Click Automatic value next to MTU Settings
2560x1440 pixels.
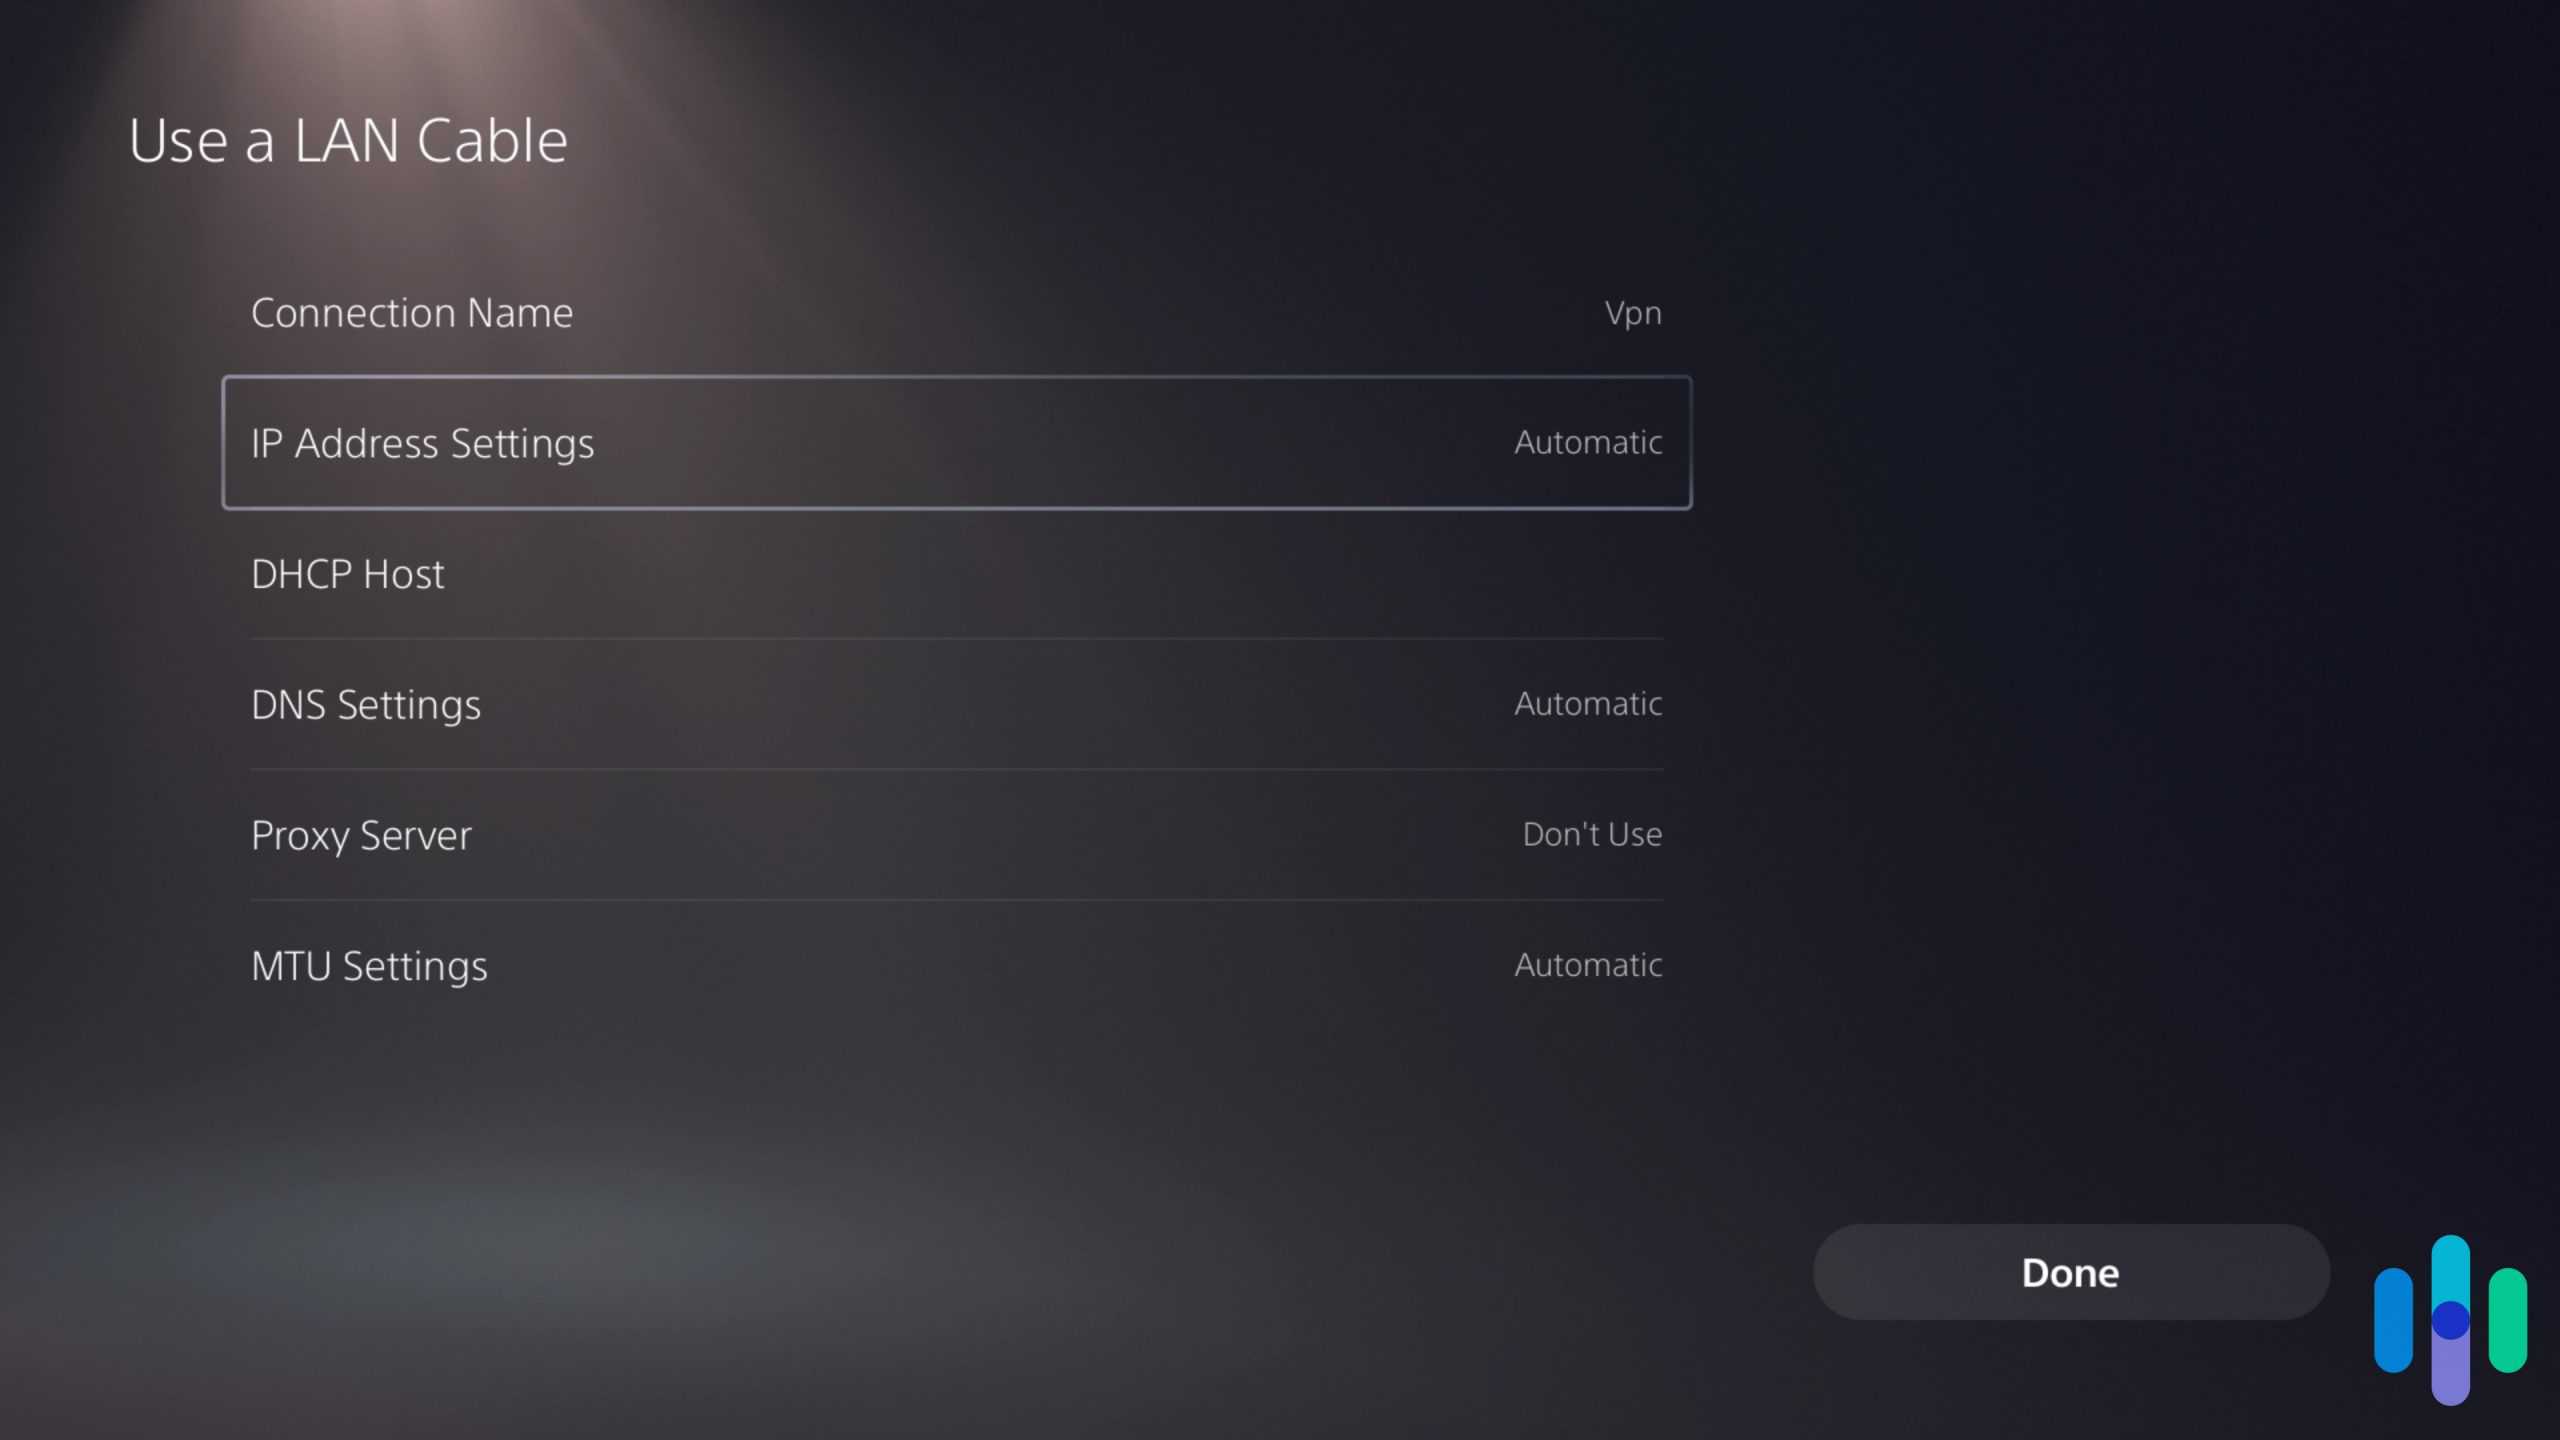point(1588,965)
